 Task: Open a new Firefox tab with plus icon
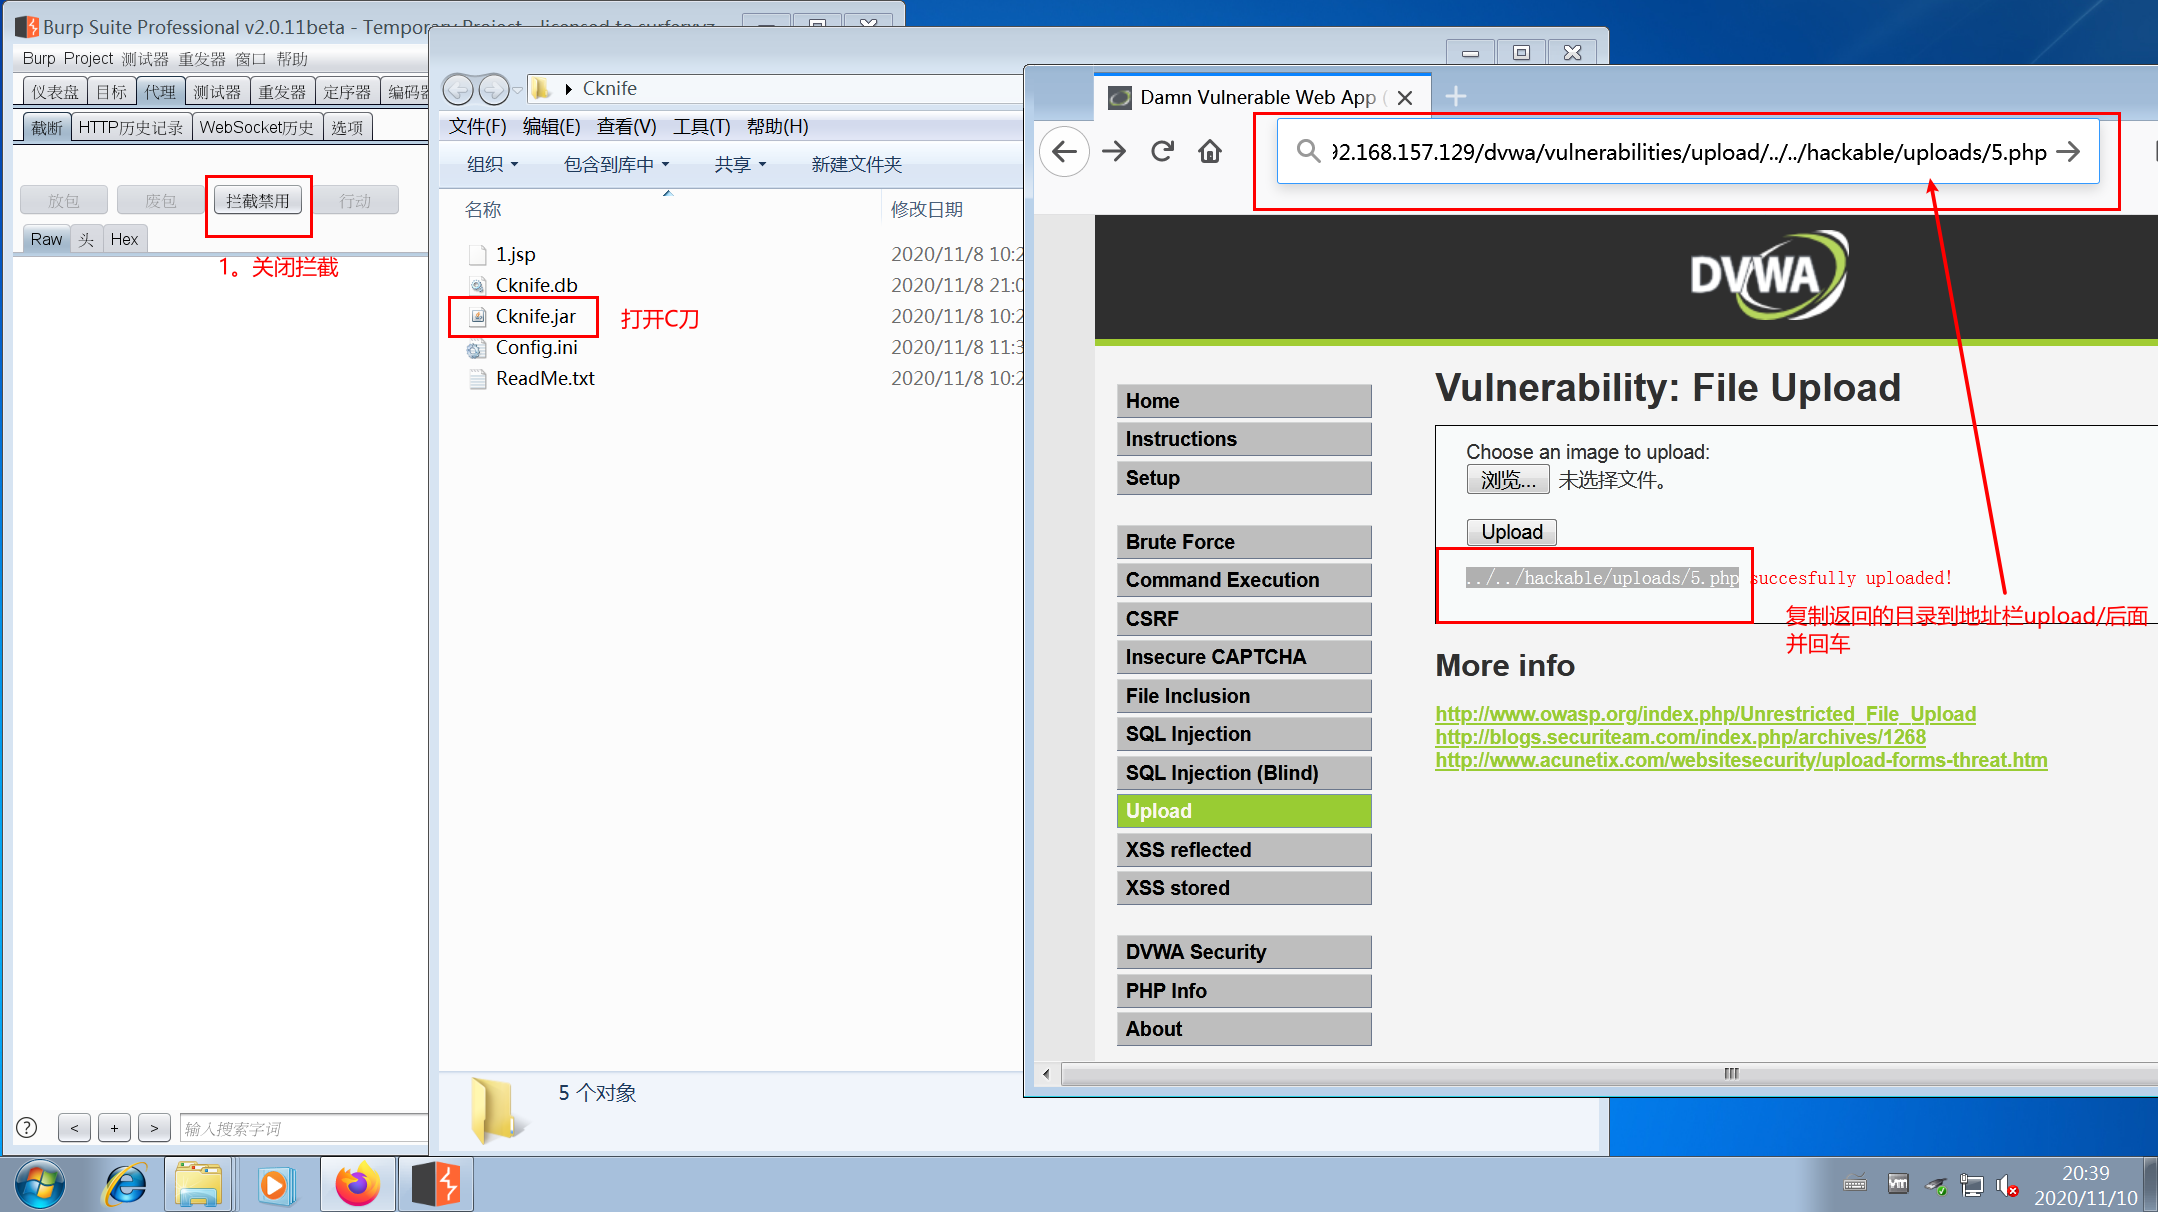(x=1456, y=97)
